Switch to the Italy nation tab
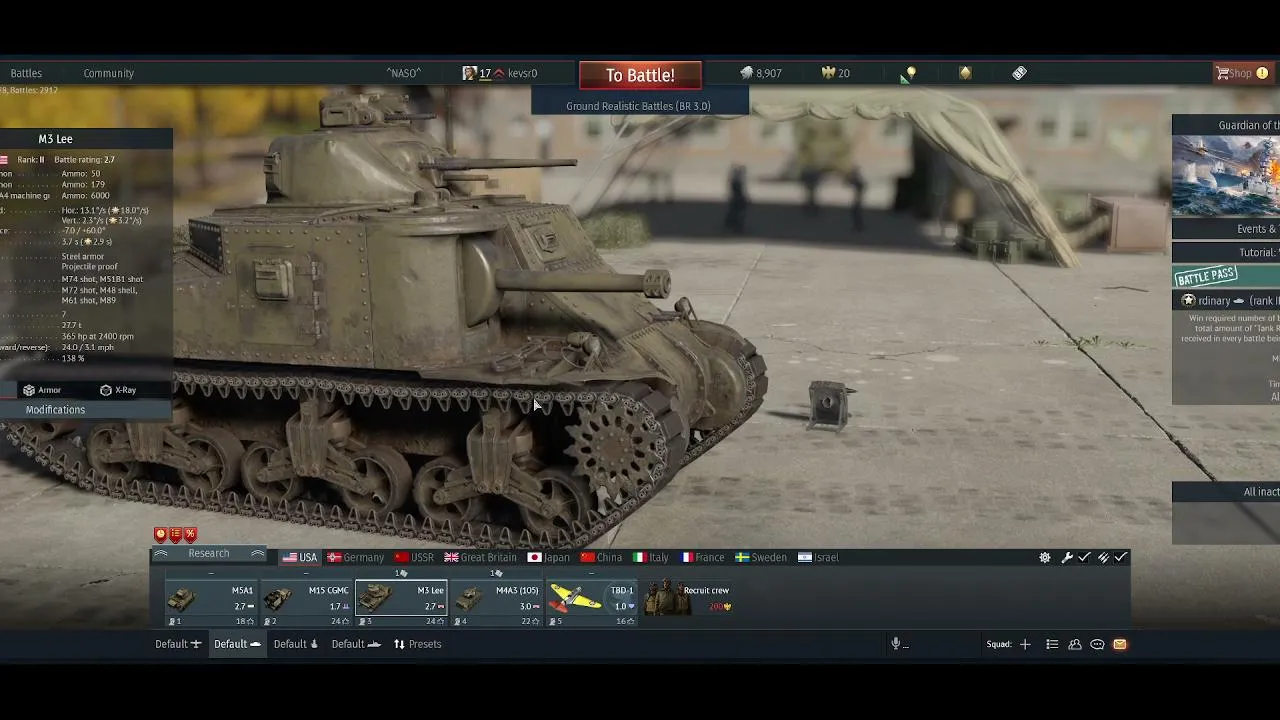 (650, 558)
